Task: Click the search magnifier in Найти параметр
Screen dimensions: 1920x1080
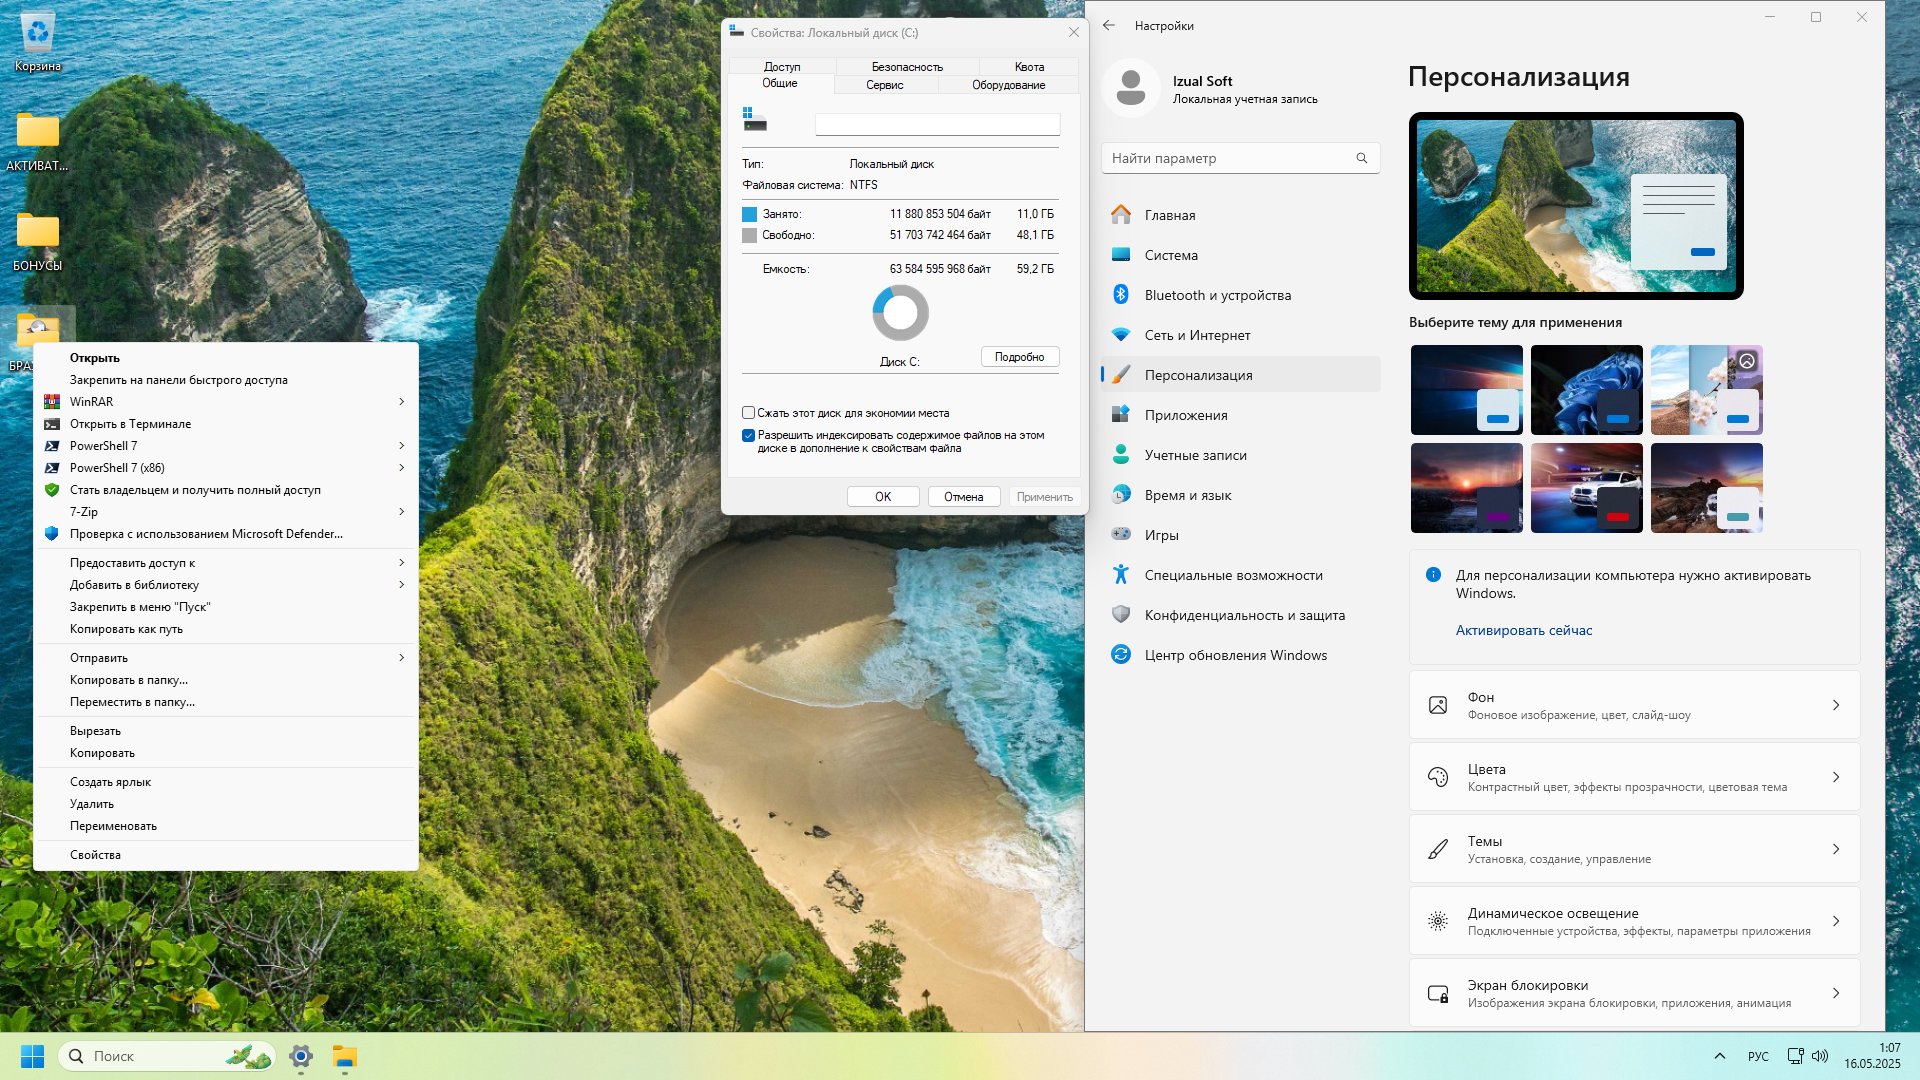Action: click(1361, 158)
